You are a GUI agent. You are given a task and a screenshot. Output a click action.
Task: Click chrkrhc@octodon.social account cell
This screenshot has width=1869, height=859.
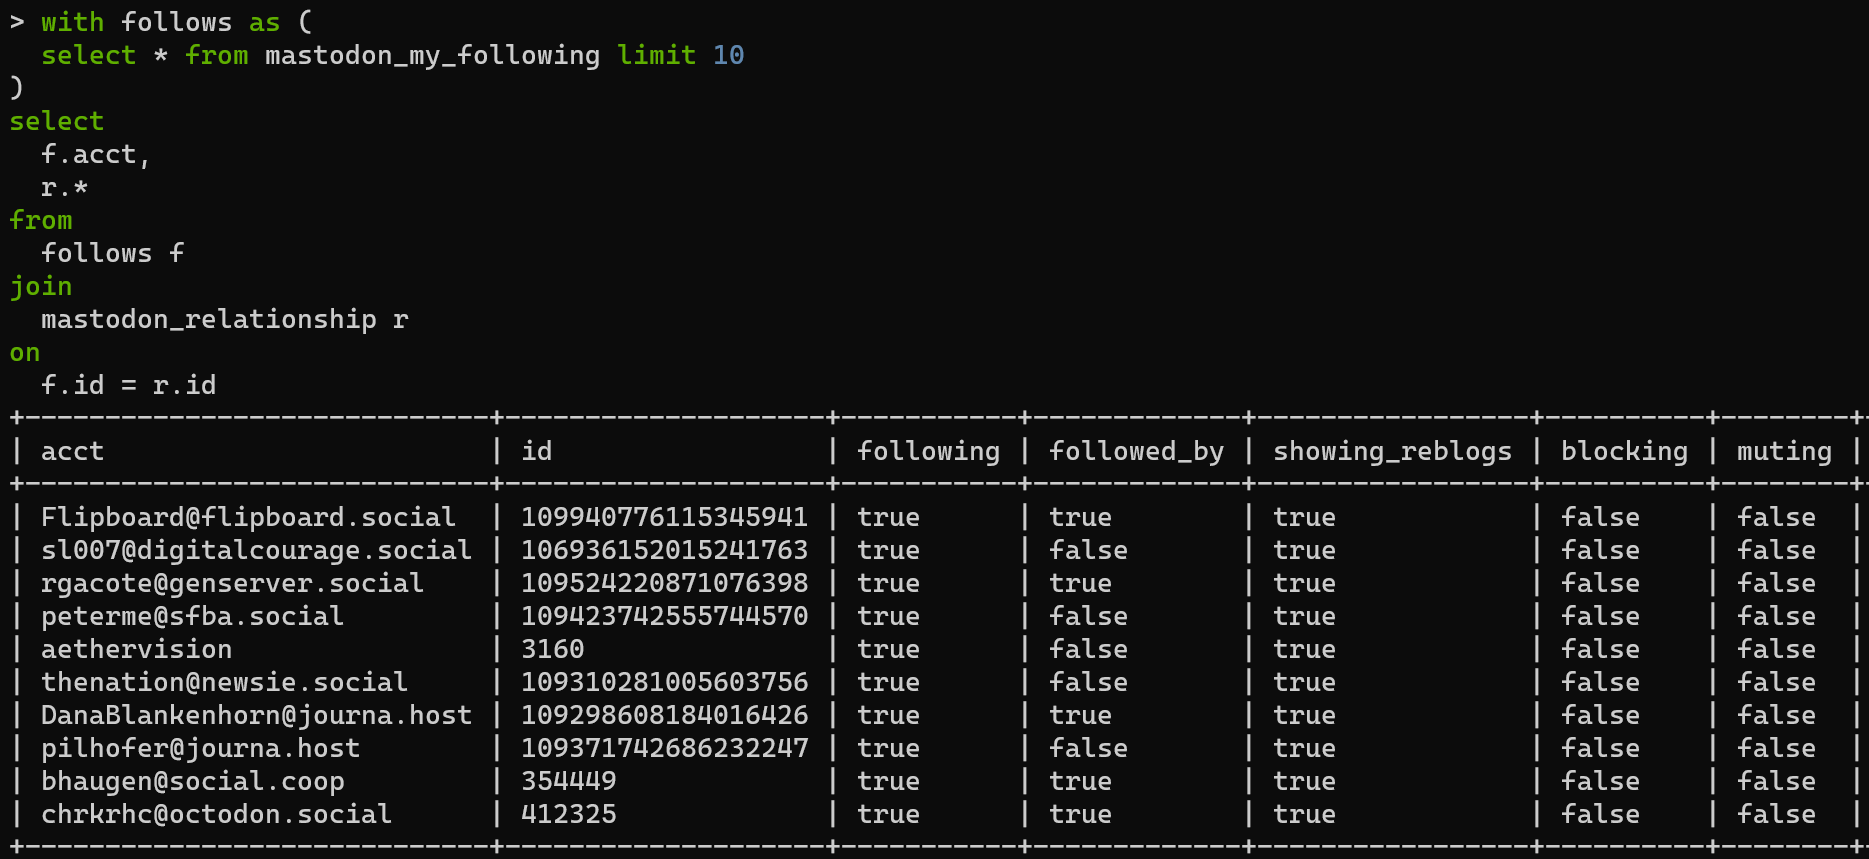click(x=216, y=814)
